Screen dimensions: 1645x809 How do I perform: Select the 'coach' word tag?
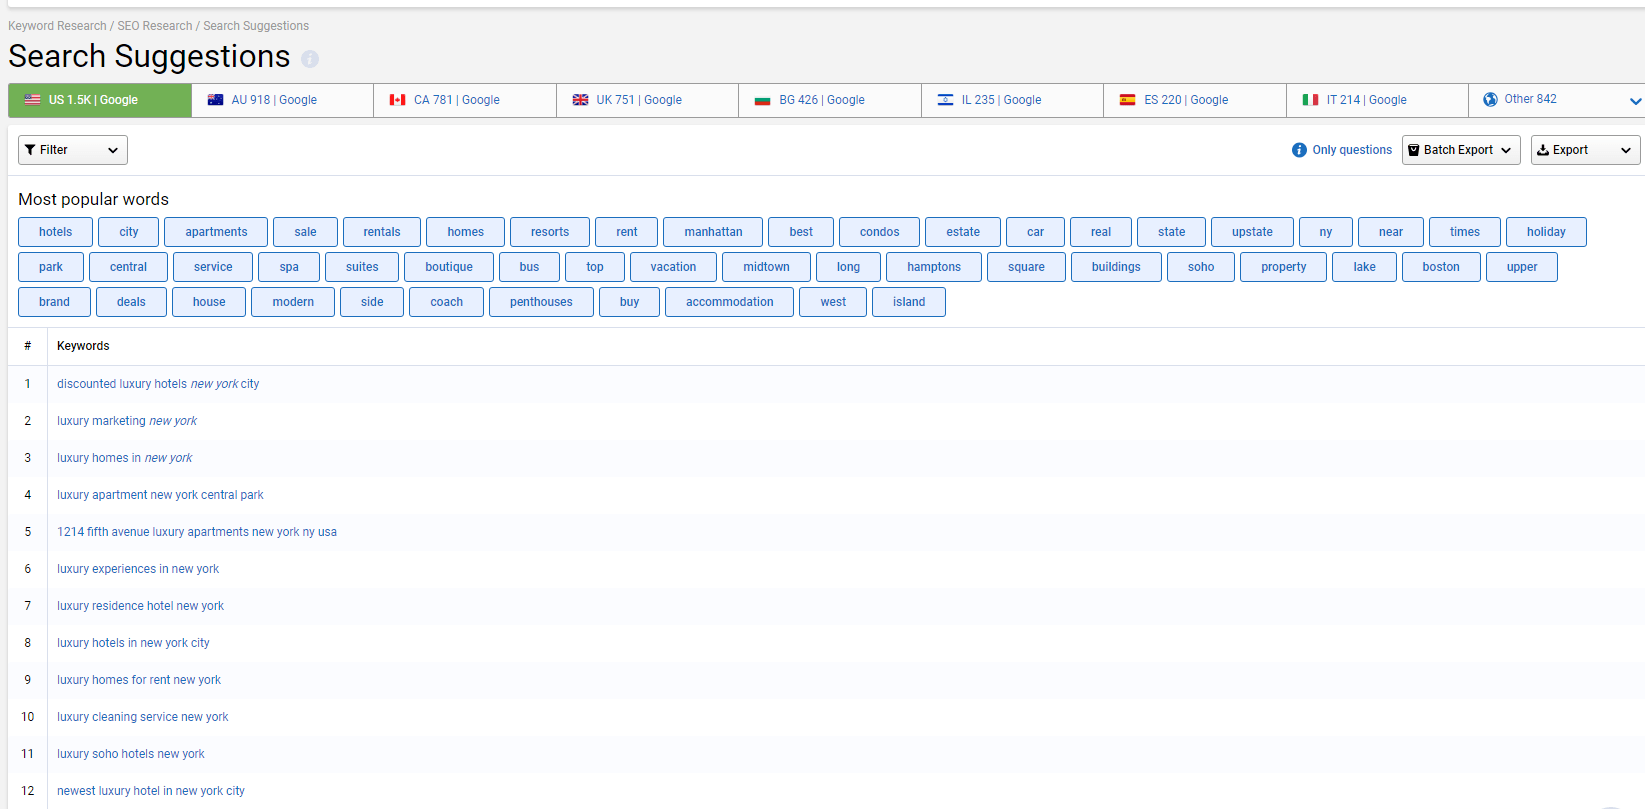pyautogui.click(x=446, y=302)
